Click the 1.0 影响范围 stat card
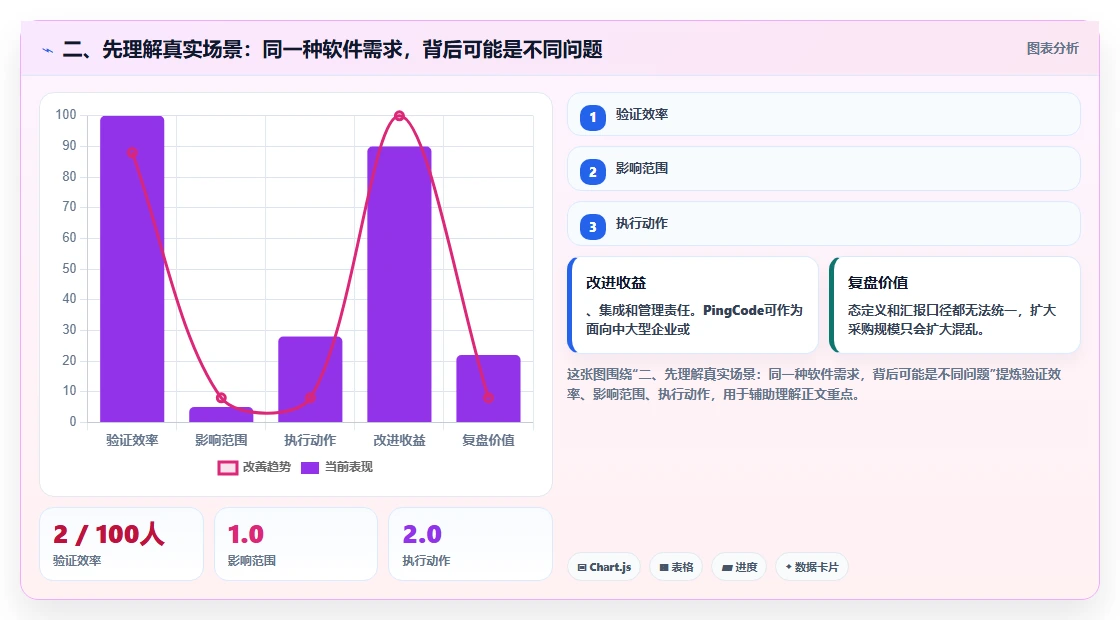Screen dimensions: 1120x620 coord(296,544)
